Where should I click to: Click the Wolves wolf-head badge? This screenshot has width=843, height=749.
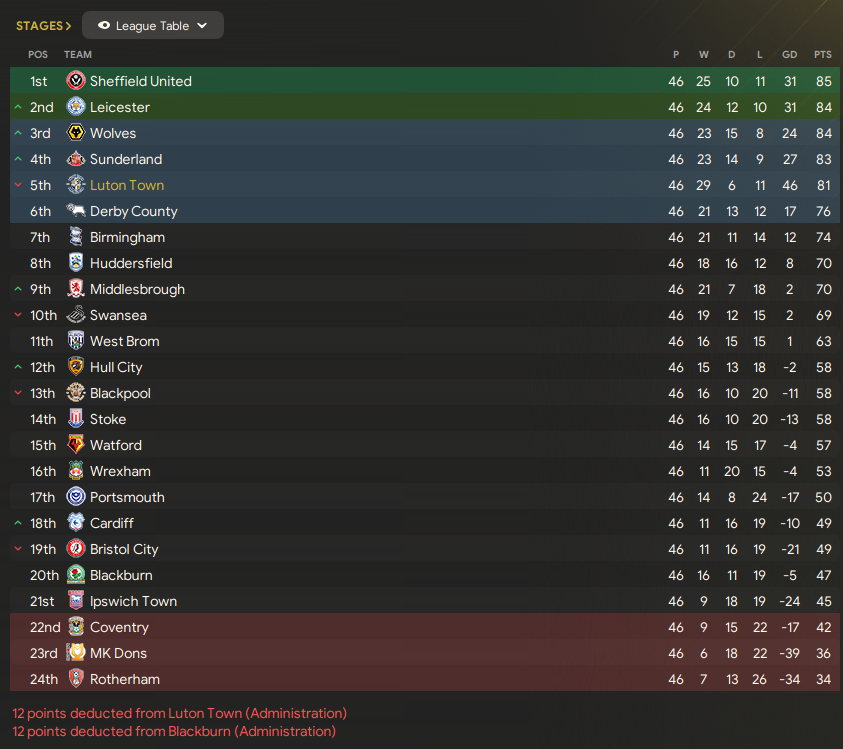pyautogui.click(x=76, y=132)
